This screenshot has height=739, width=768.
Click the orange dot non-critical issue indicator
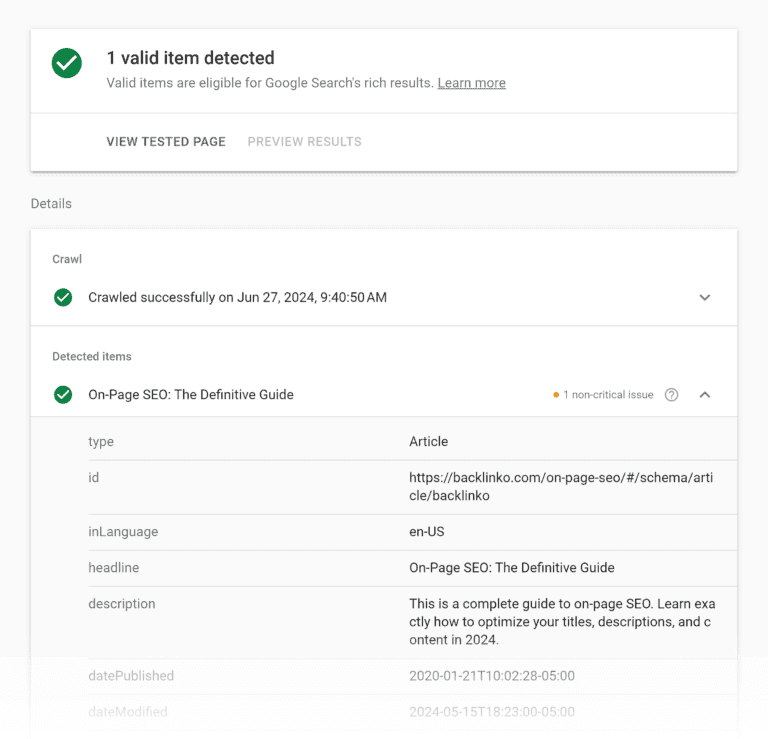pyautogui.click(x=556, y=395)
